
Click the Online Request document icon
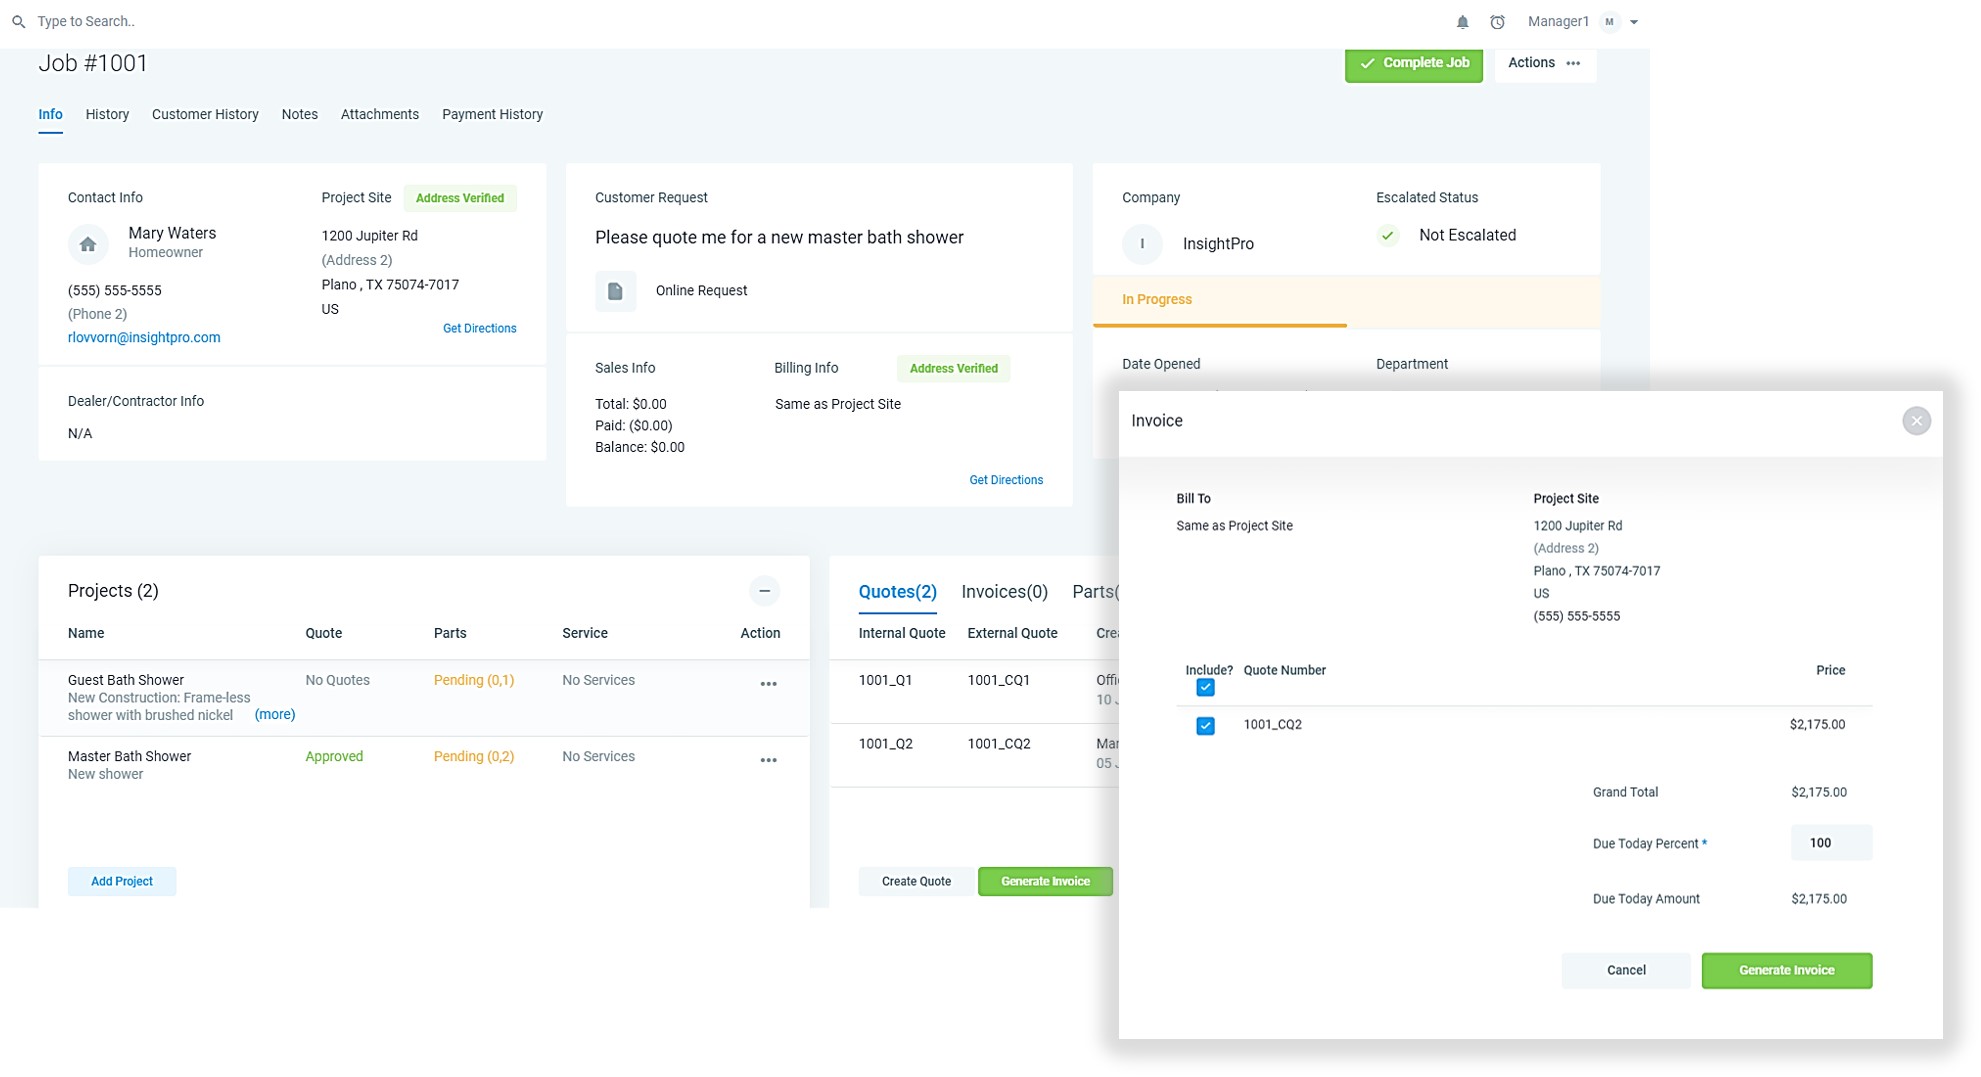coord(615,291)
